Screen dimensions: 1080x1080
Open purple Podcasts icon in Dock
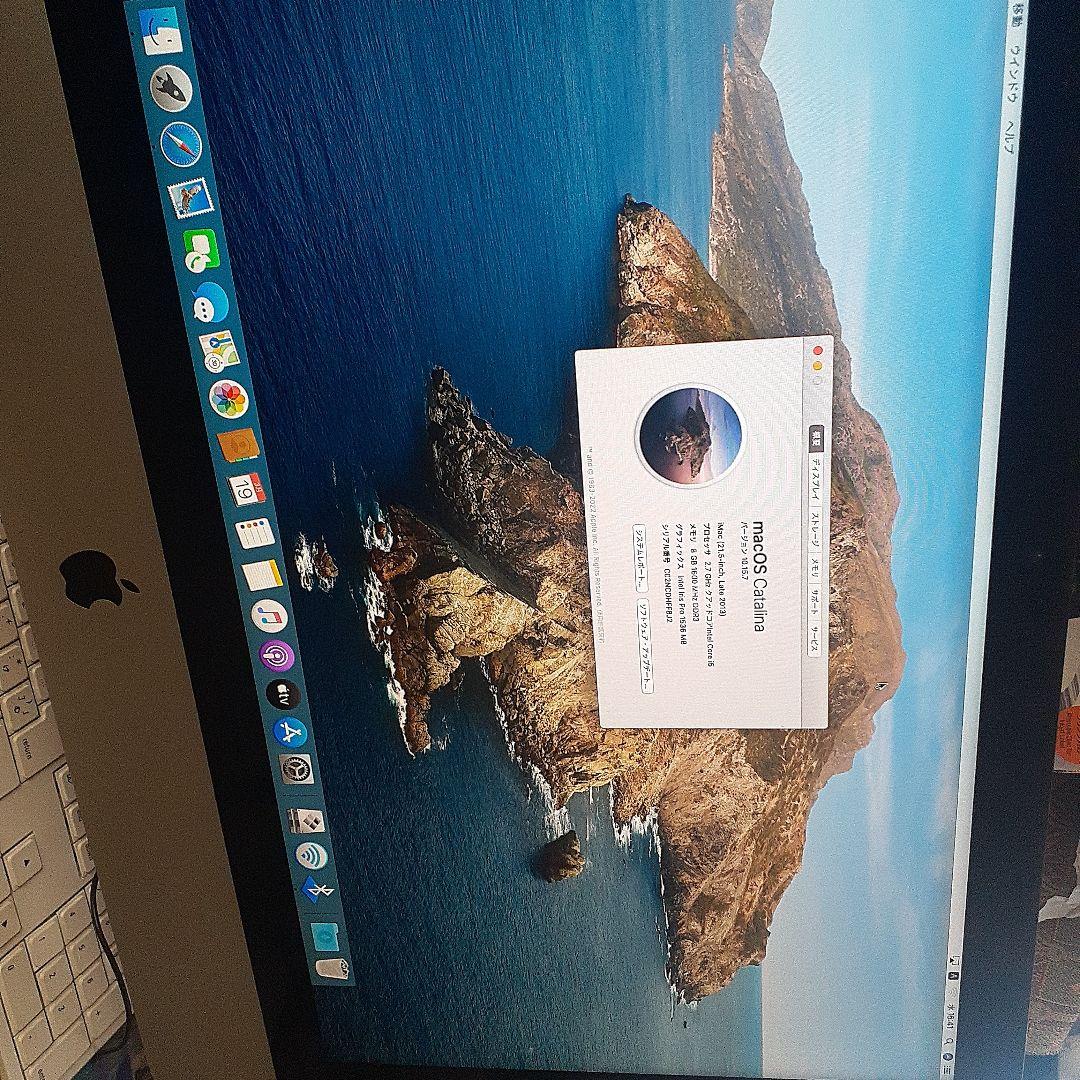click(277, 656)
